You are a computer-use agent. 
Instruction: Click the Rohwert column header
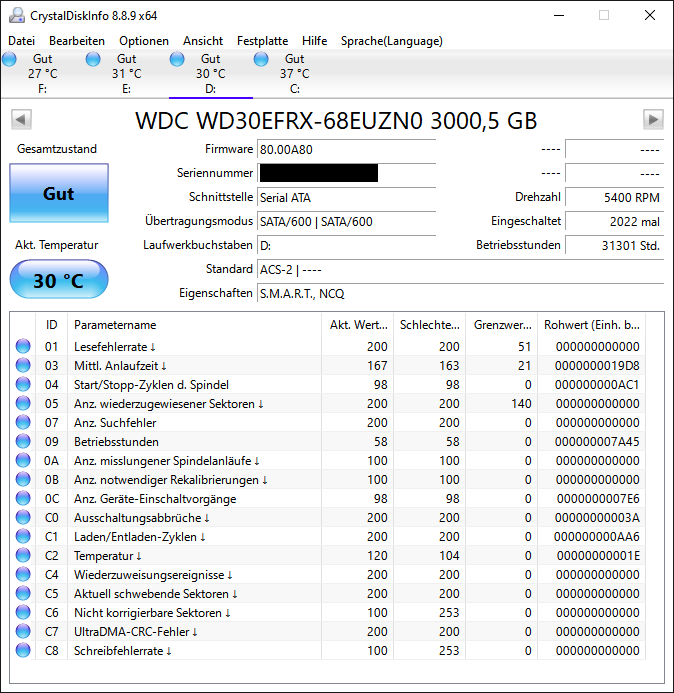(591, 325)
